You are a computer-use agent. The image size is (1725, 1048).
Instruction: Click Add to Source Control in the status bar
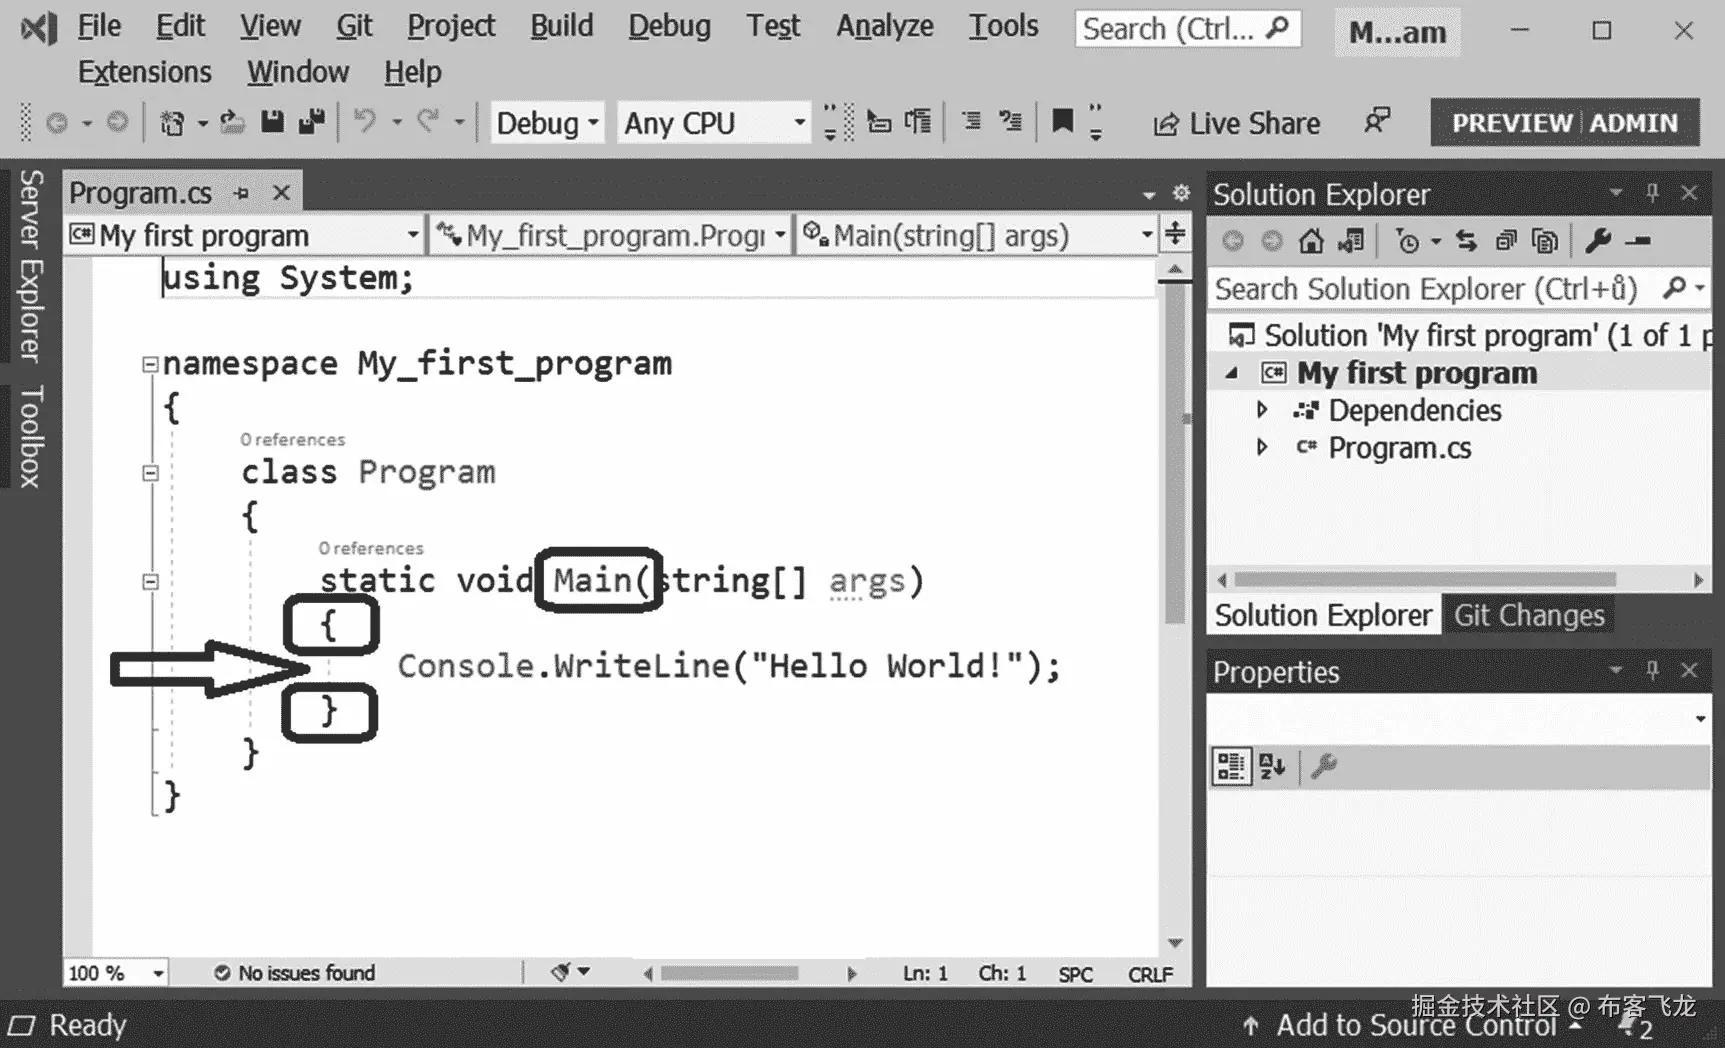point(1416,1025)
